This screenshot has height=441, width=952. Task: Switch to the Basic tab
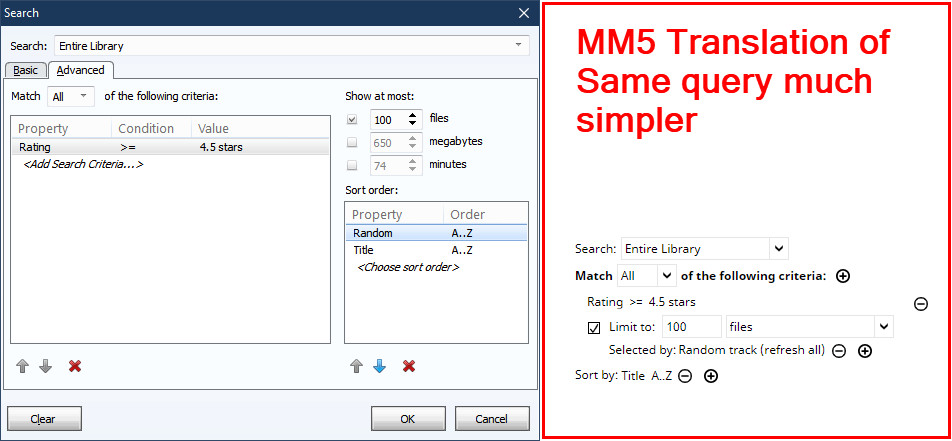coord(25,70)
